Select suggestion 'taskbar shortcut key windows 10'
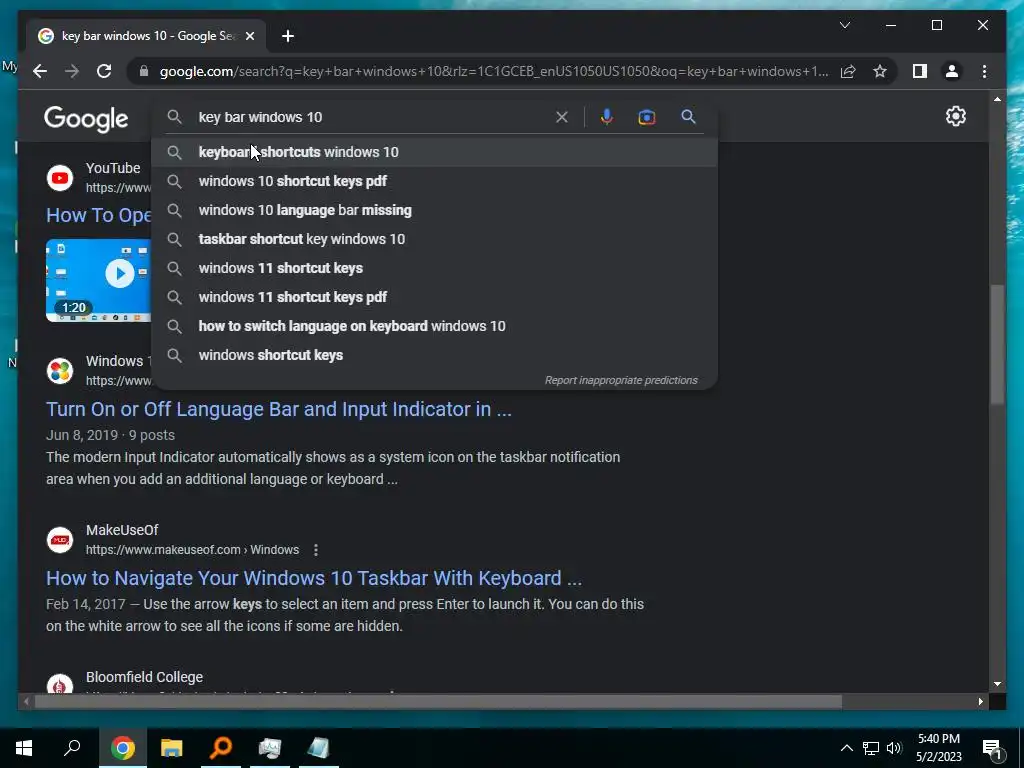Screen dimensions: 1024x768 [434, 239]
